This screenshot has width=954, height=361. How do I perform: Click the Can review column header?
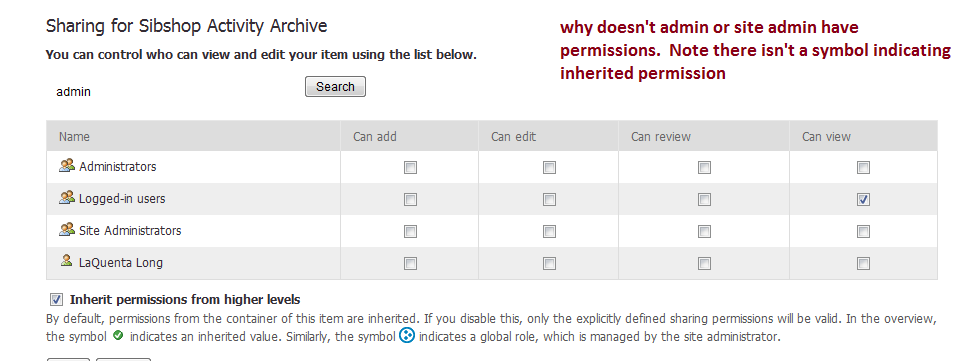coord(661,136)
